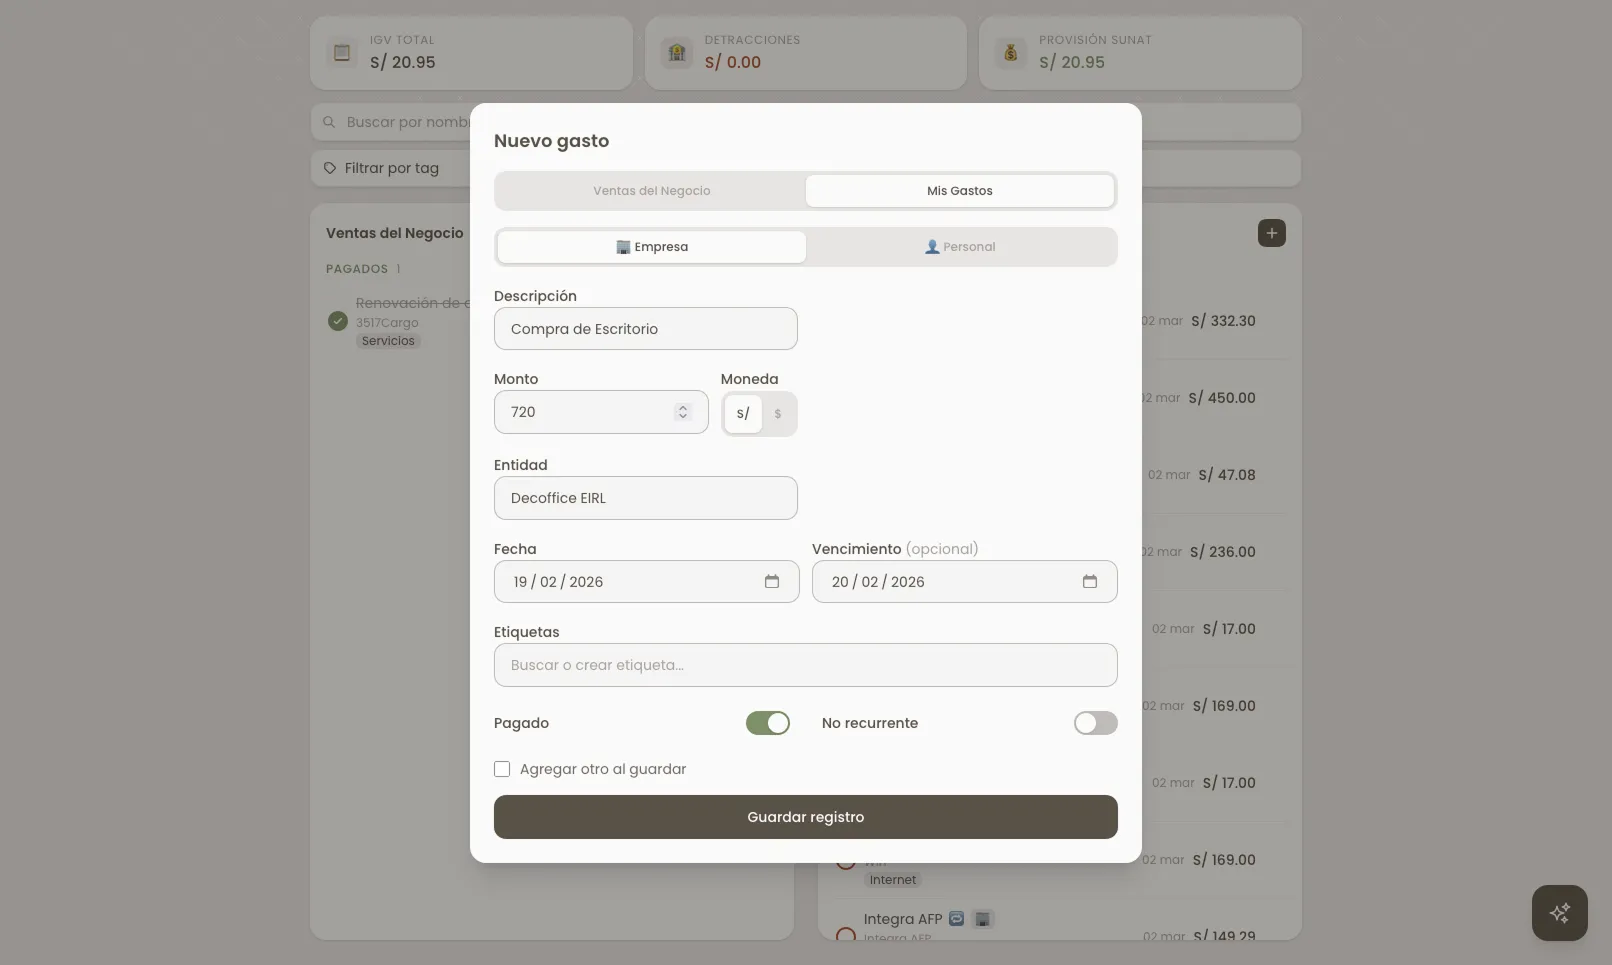Click the Etiquetas search field
The image size is (1612, 965).
pyautogui.click(x=805, y=665)
